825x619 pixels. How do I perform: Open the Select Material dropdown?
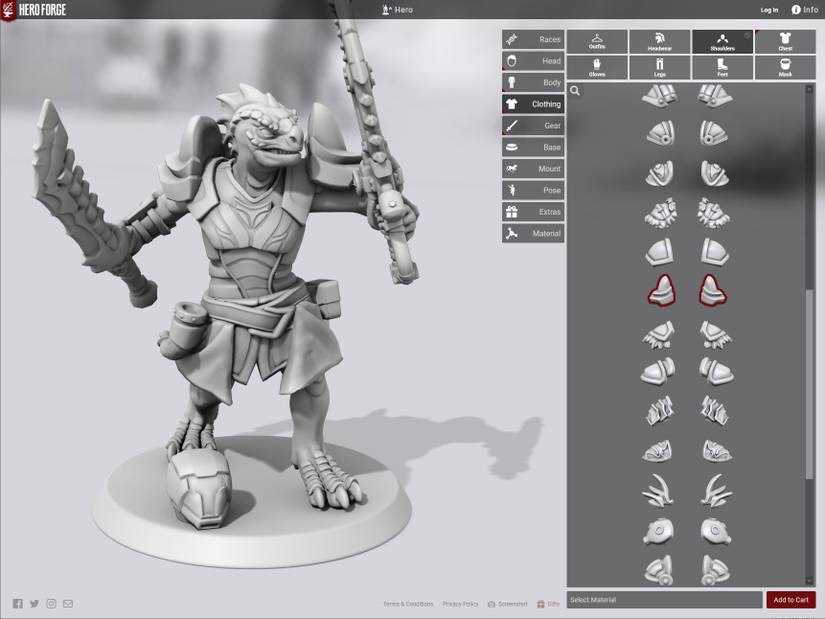point(664,600)
